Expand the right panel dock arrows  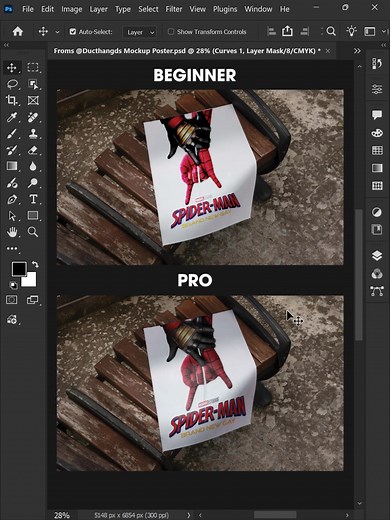[x=384, y=45]
